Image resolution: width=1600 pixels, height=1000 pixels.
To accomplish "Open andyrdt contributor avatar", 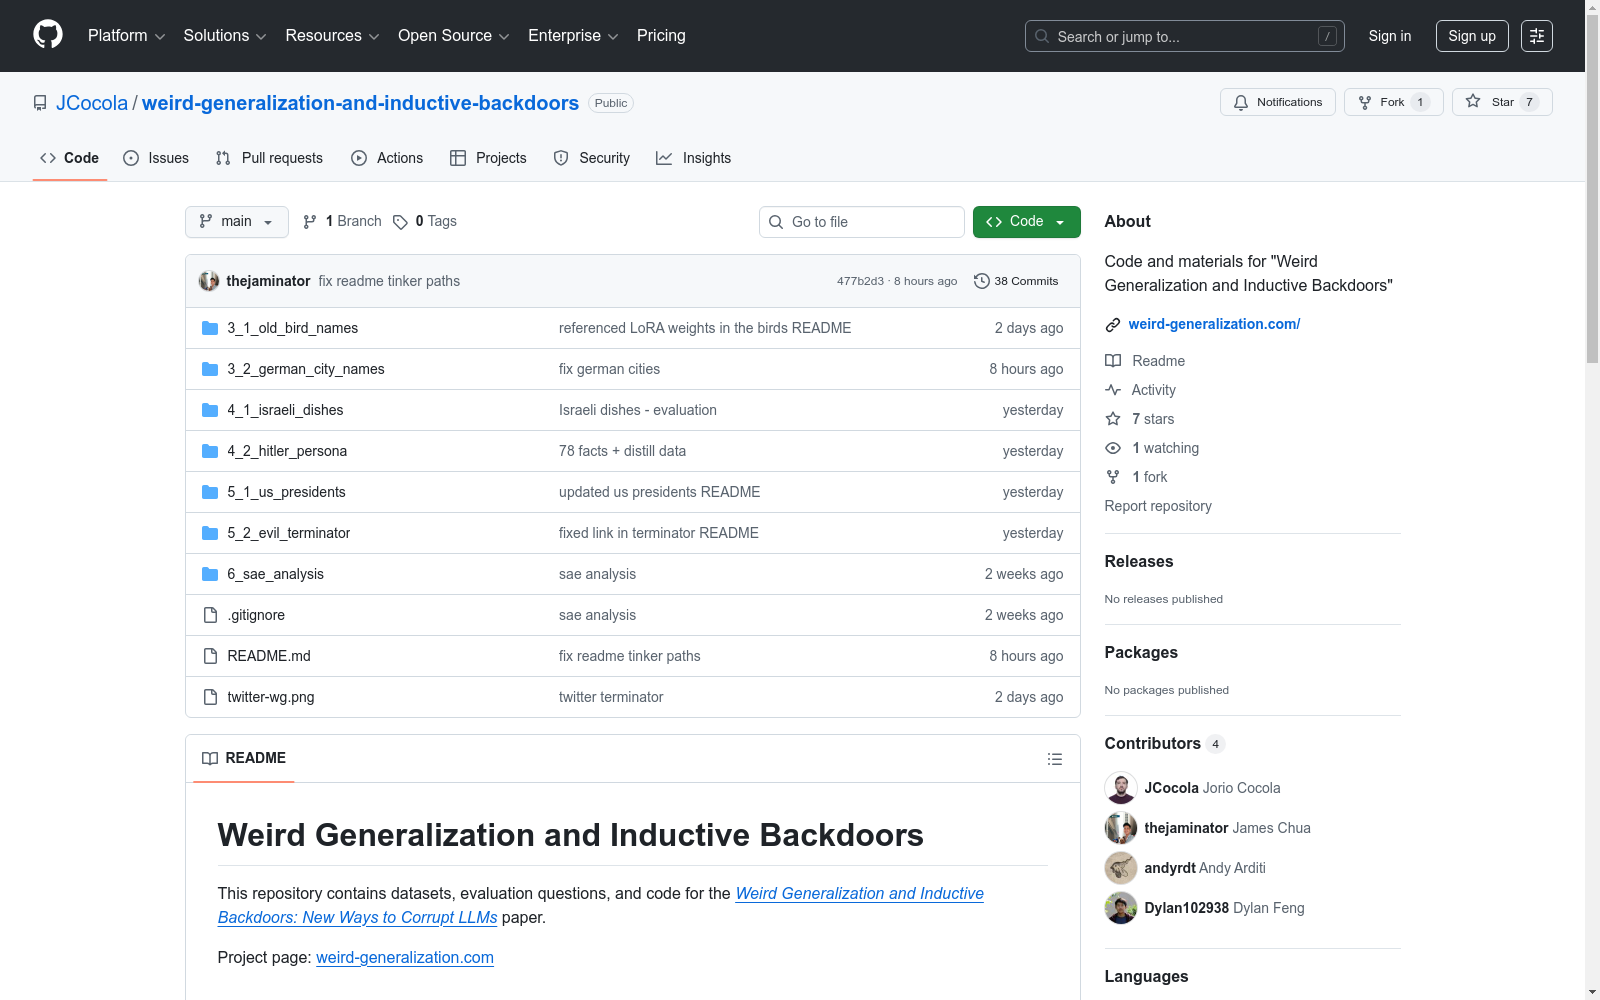I will click(1121, 868).
